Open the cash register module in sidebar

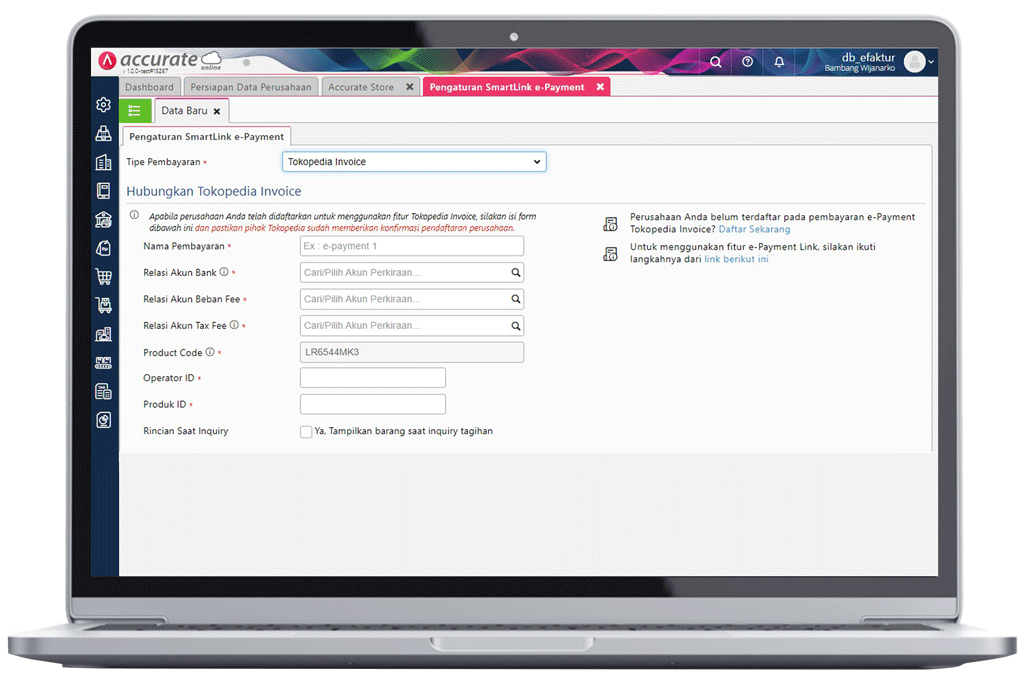[x=103, y=133]
